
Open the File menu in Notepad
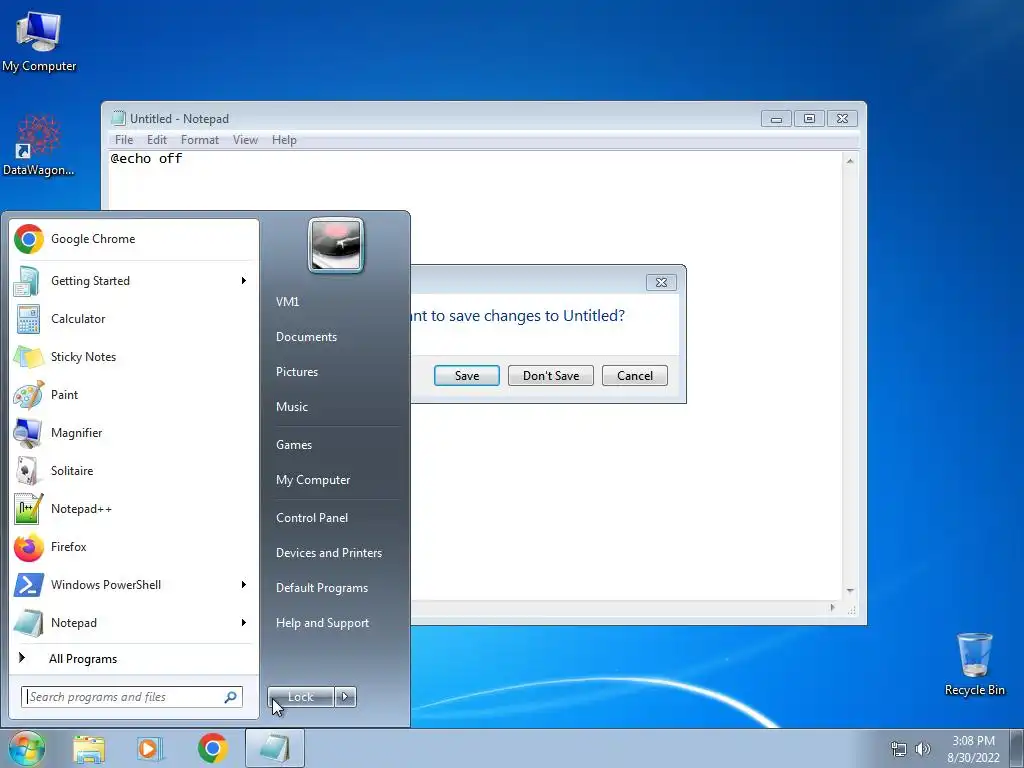click(123, 140)
